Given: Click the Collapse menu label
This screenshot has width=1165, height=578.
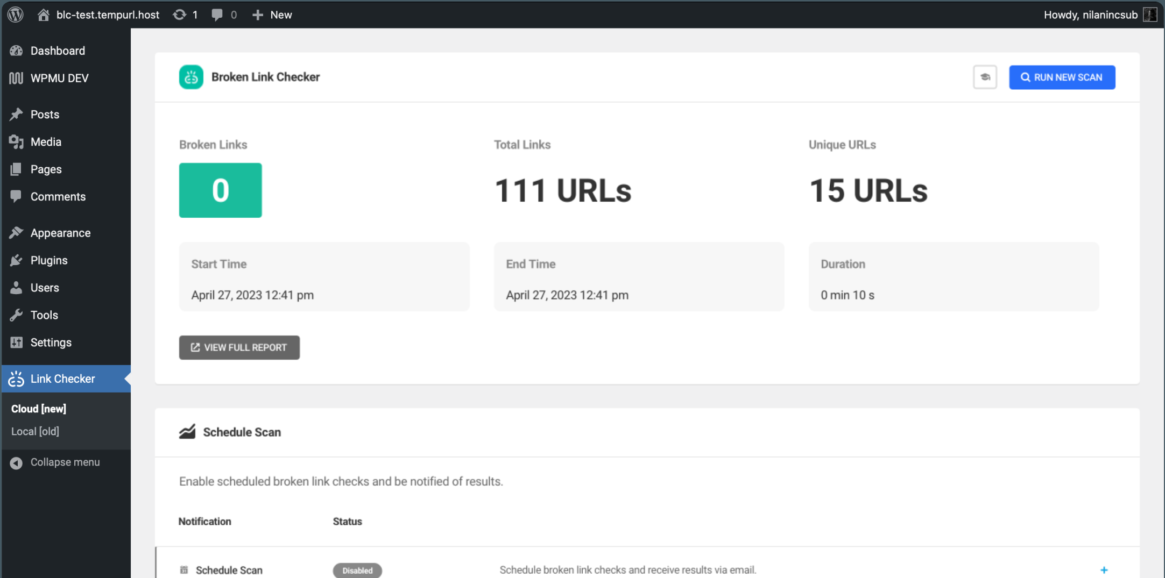Looking at the screenshot, I should [x=65, y=463].
